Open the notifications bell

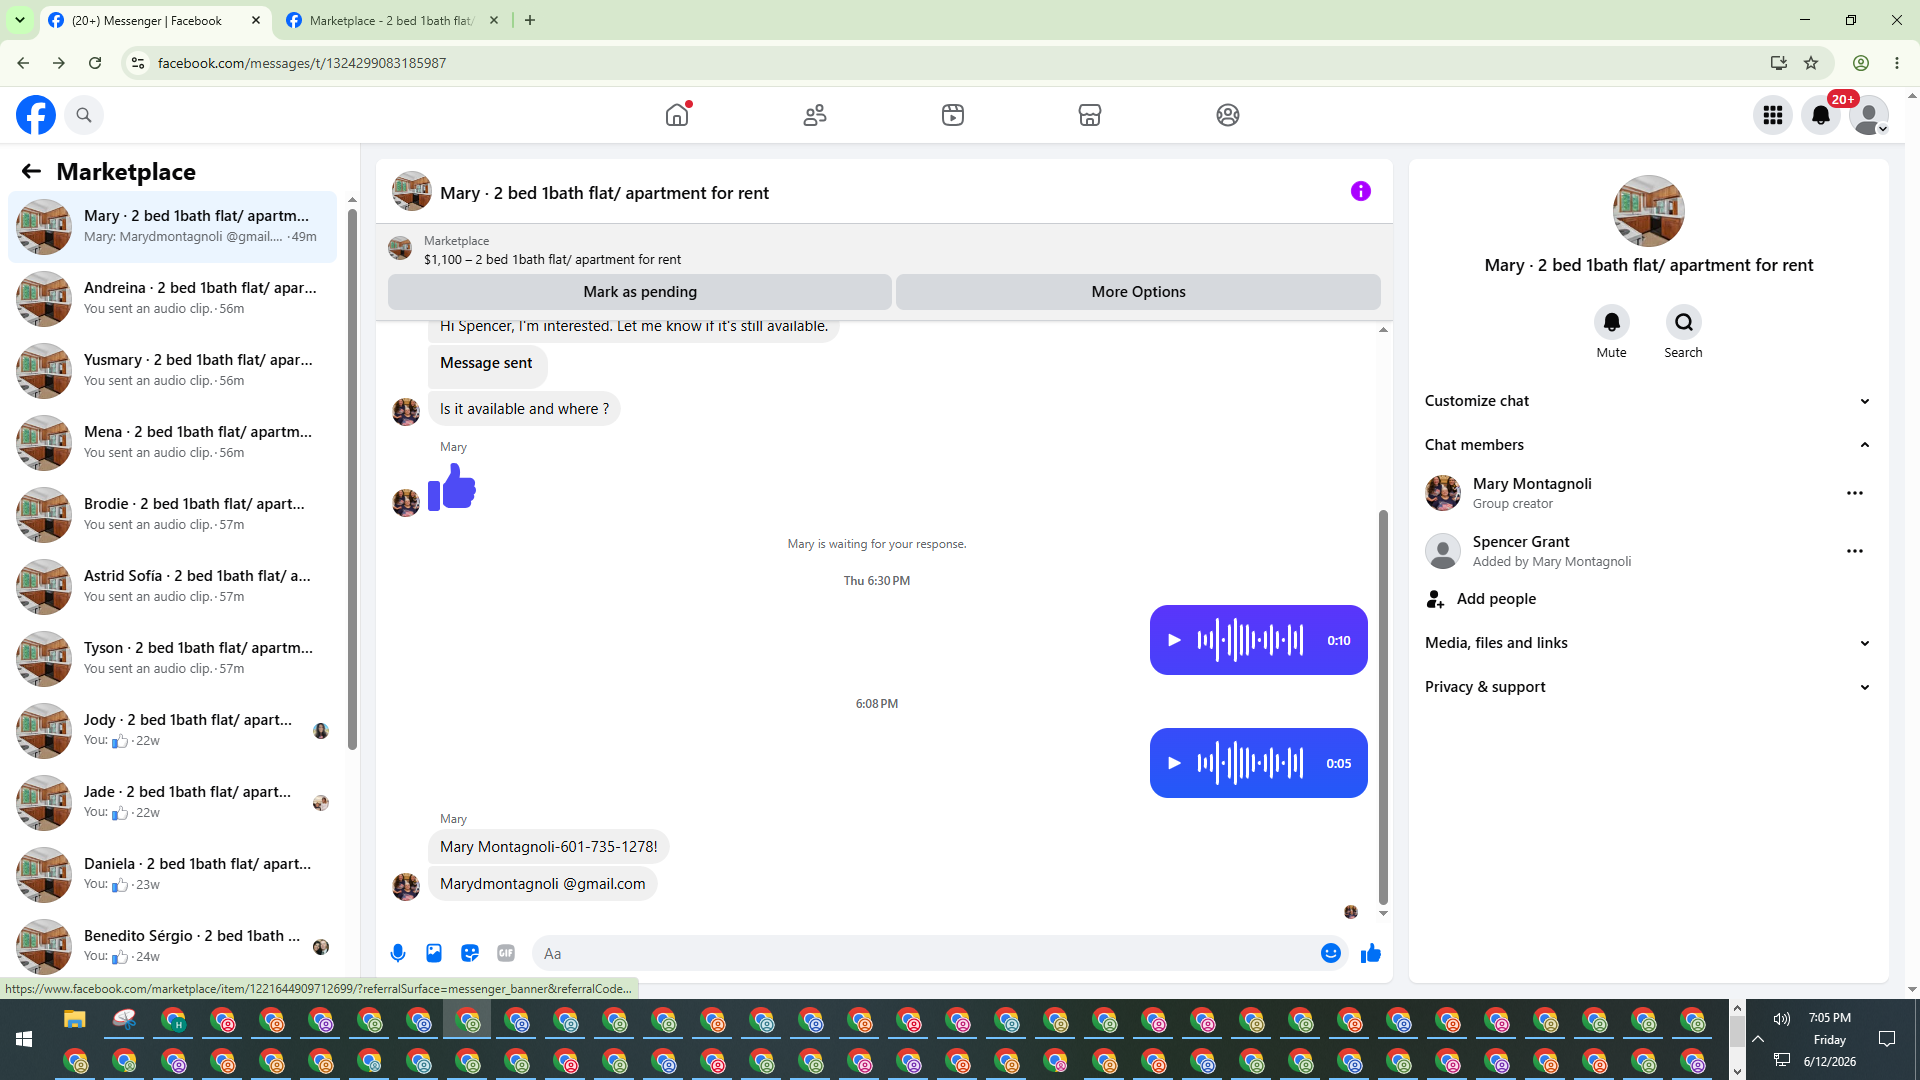click(1821, 115)
